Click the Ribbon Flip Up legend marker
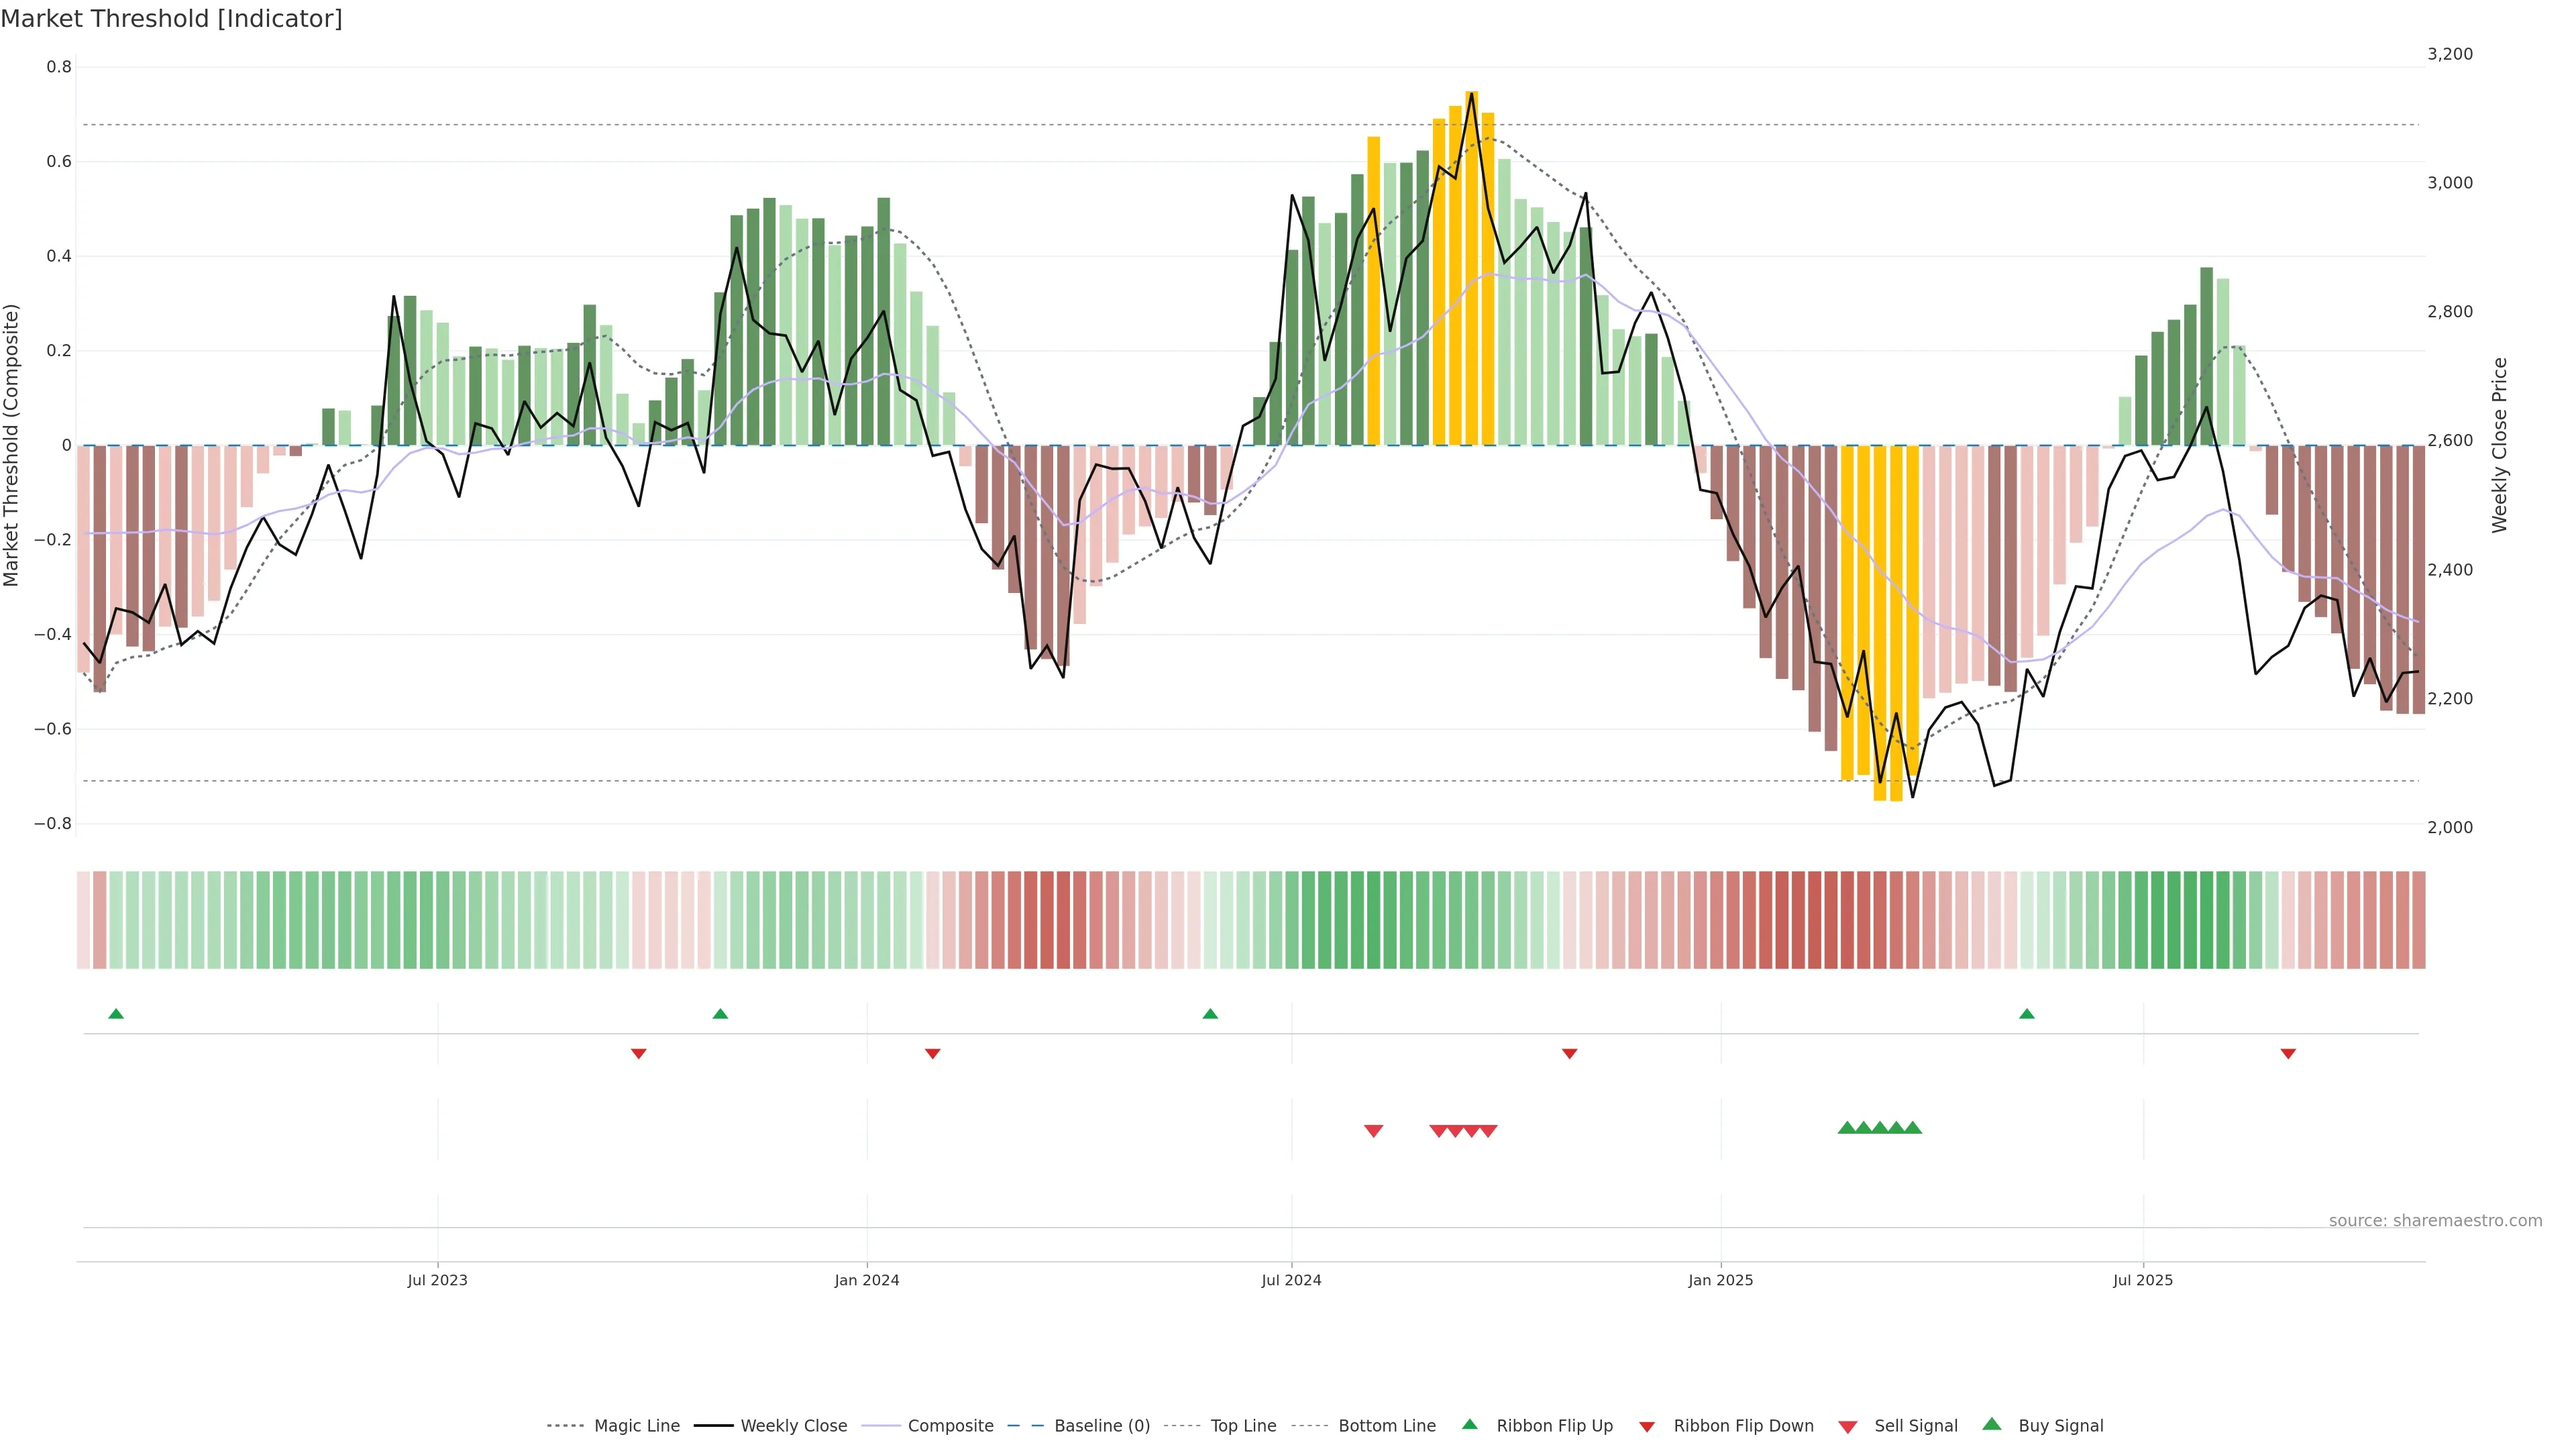2576x1449 pixels. pyautogui.click(x=1469, y=1424)
